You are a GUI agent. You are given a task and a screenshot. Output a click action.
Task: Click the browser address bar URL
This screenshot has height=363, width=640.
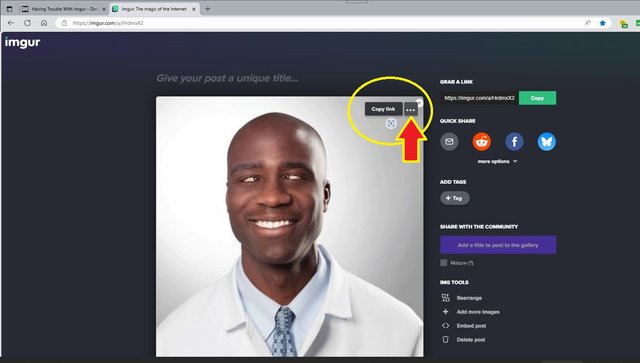pyautogui.click(x=108, y=23)
